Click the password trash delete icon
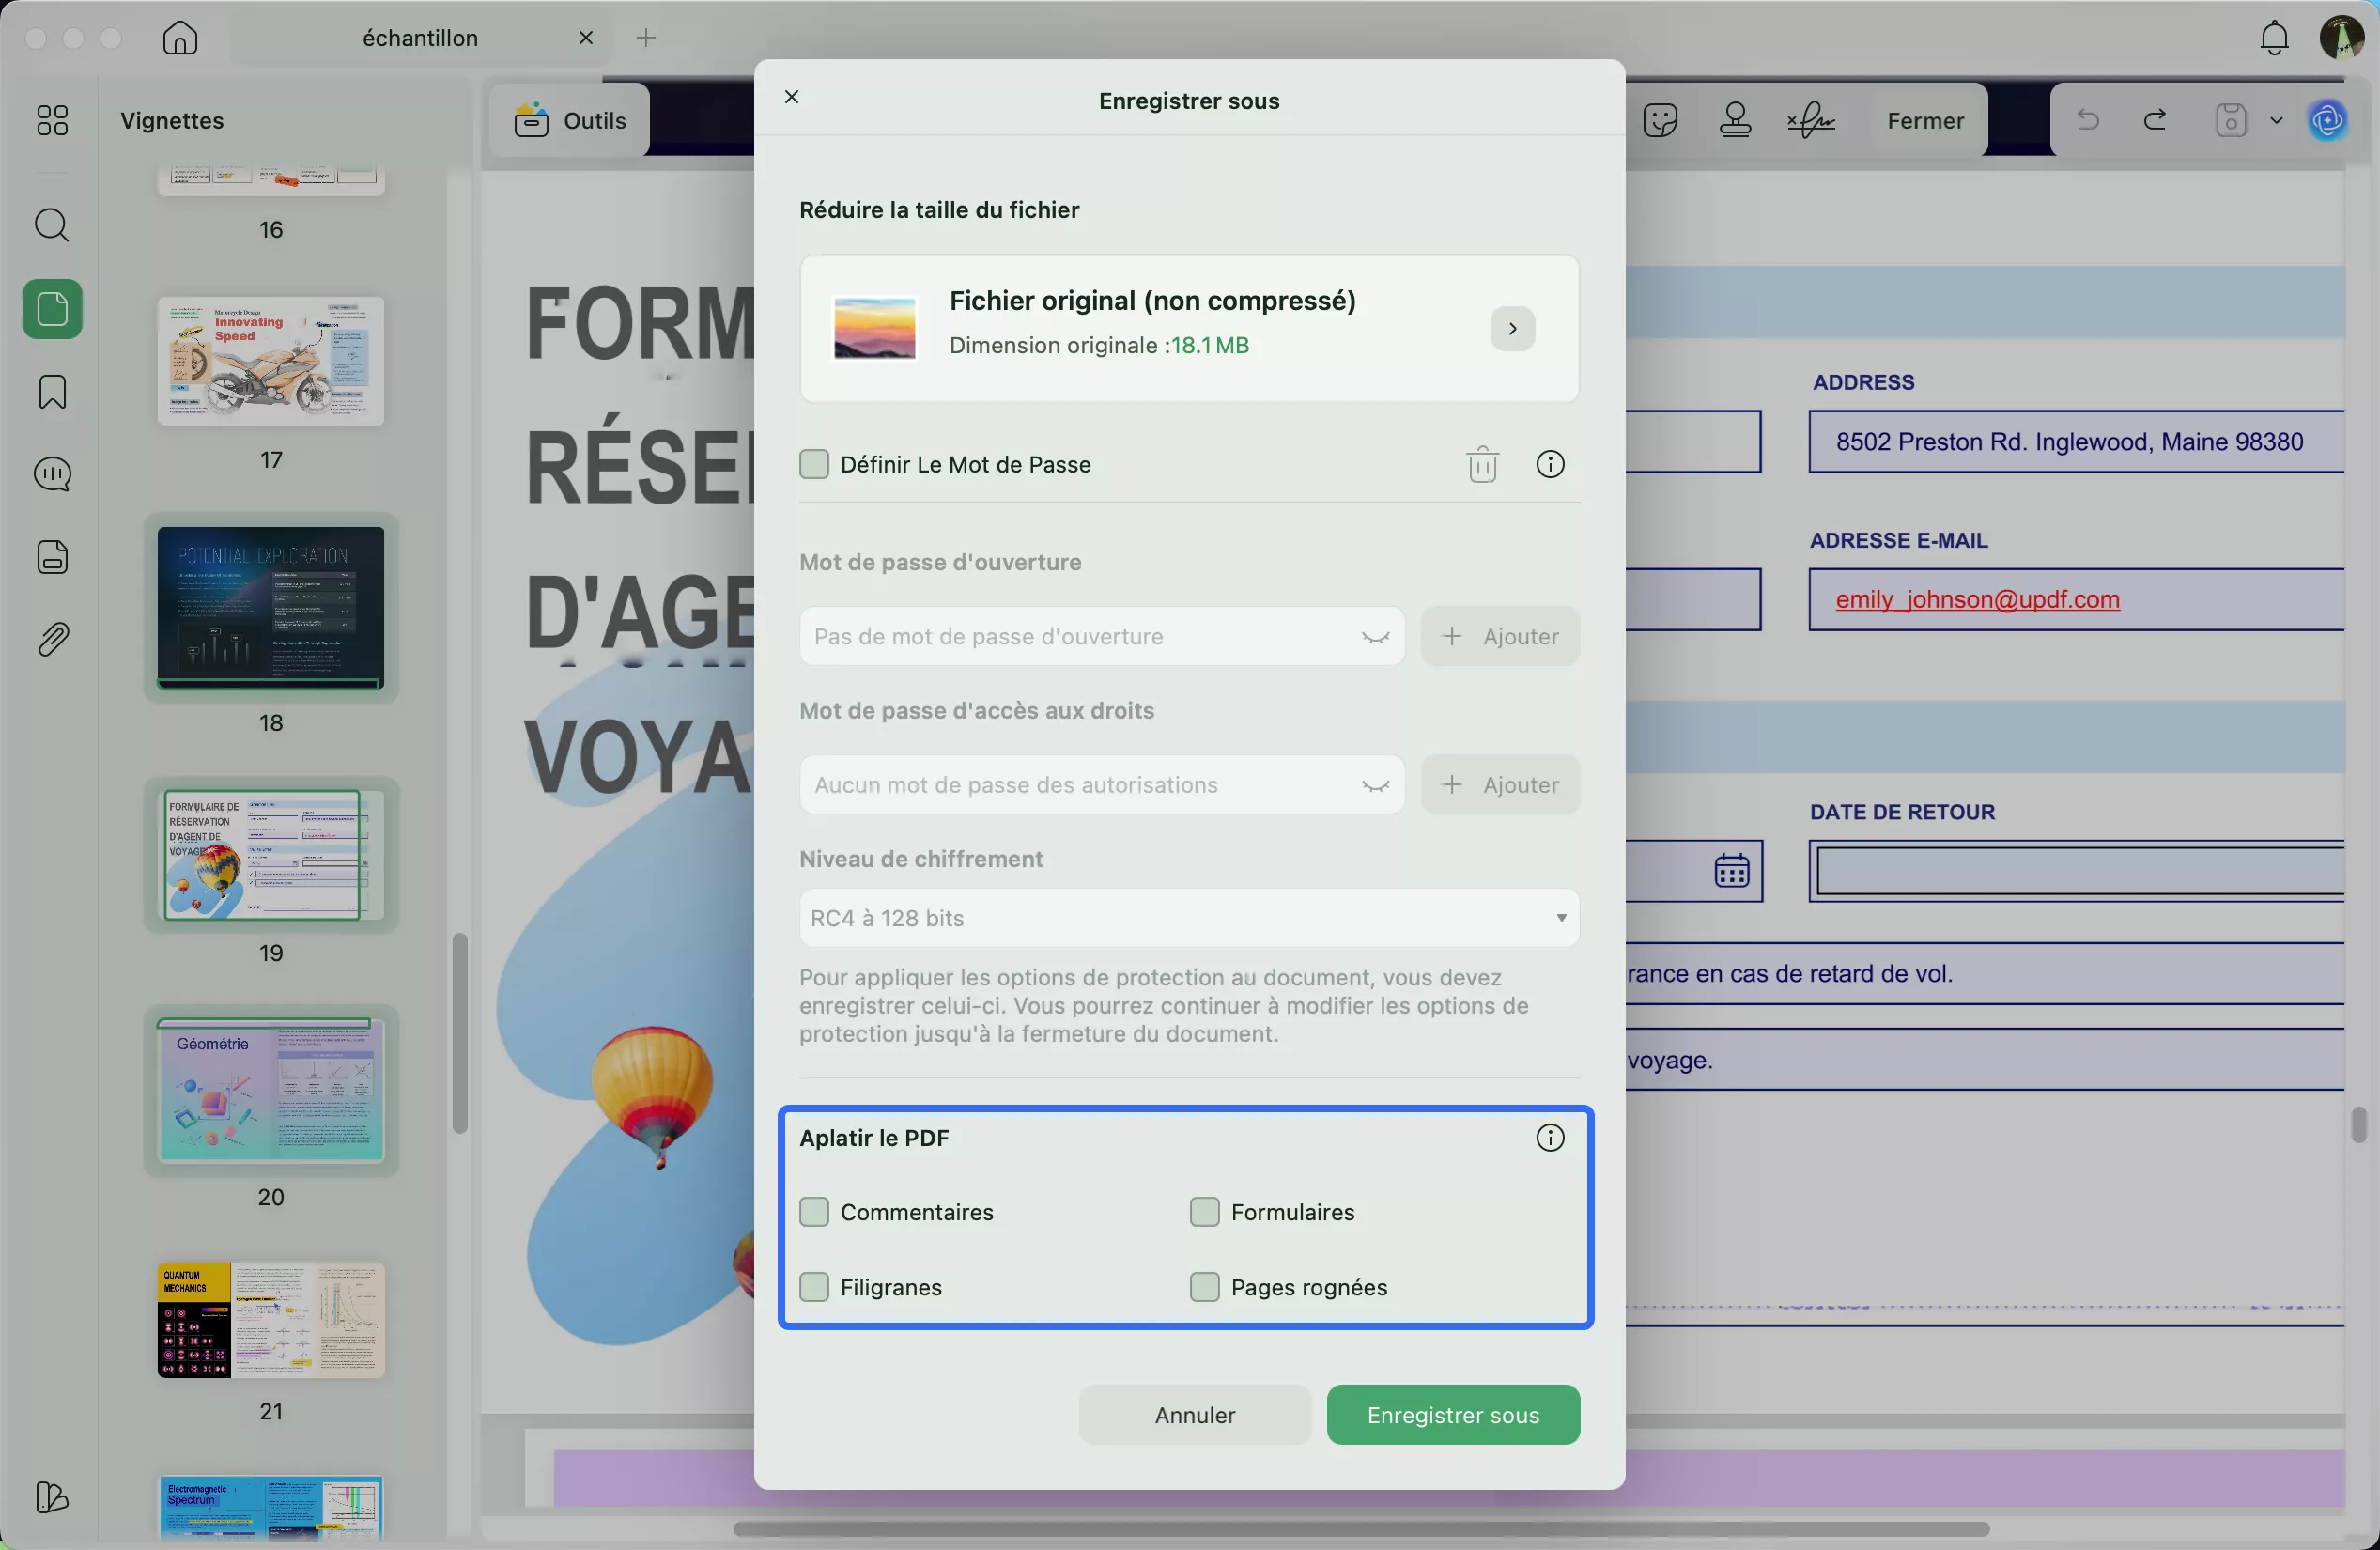 pyautogui.click(x=1482, y=465)
